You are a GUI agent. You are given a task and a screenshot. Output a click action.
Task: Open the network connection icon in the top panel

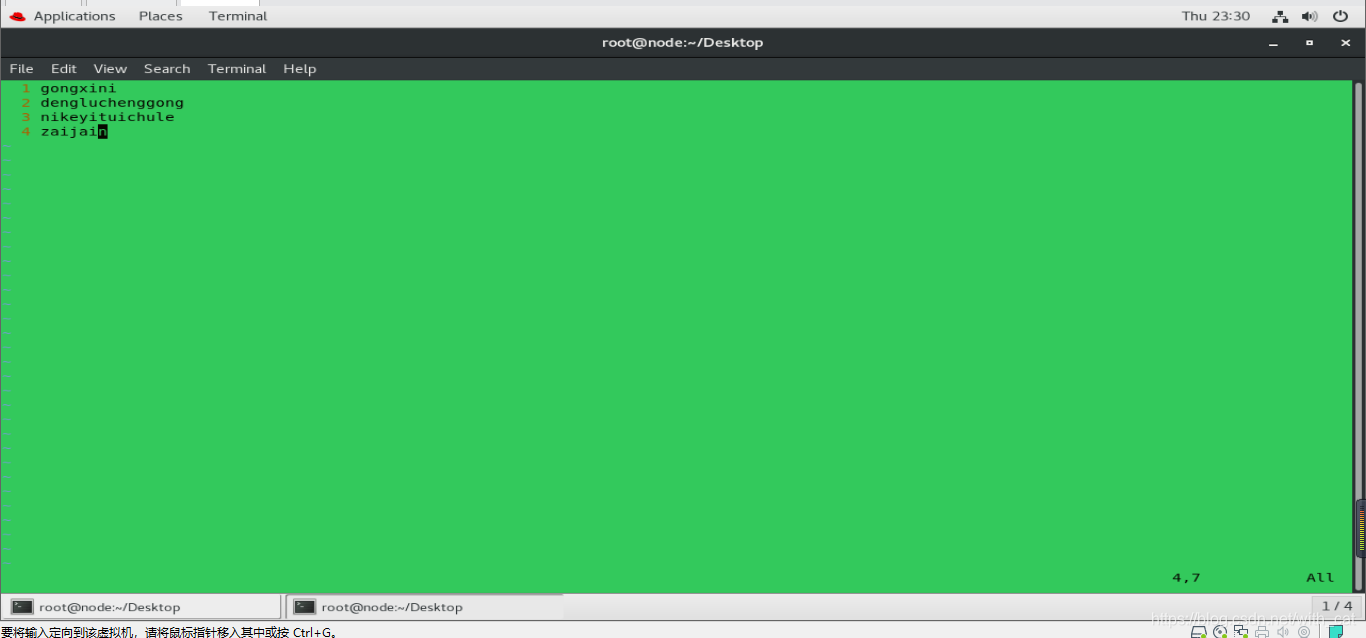tap(1280, 16)
